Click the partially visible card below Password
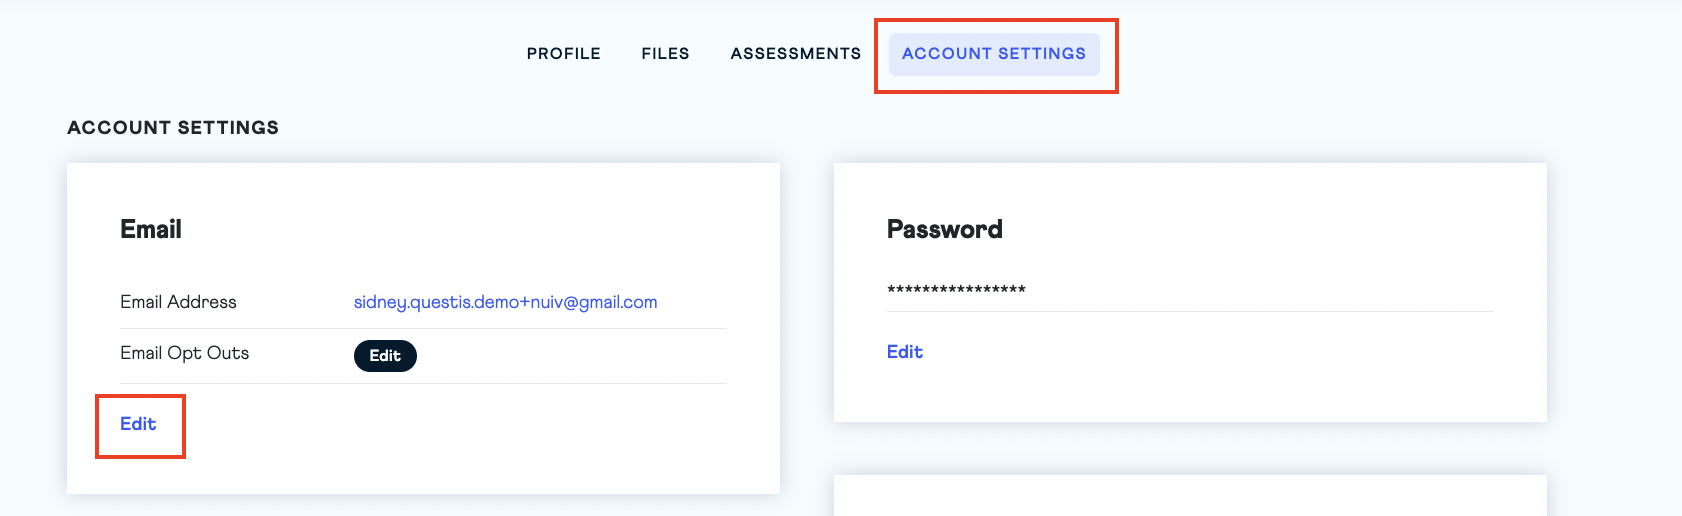This screenshot has width=1682, height=516. pos(1190,496)
